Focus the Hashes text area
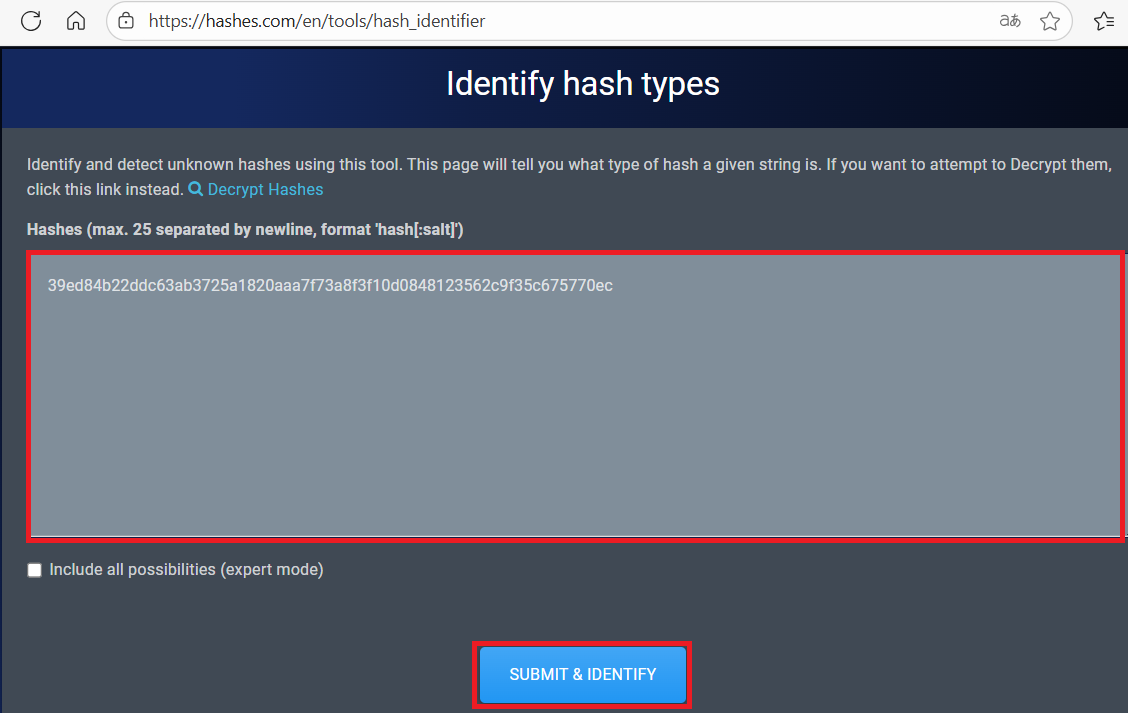This screenshot has width=1128, height=713. coord(575,420)
